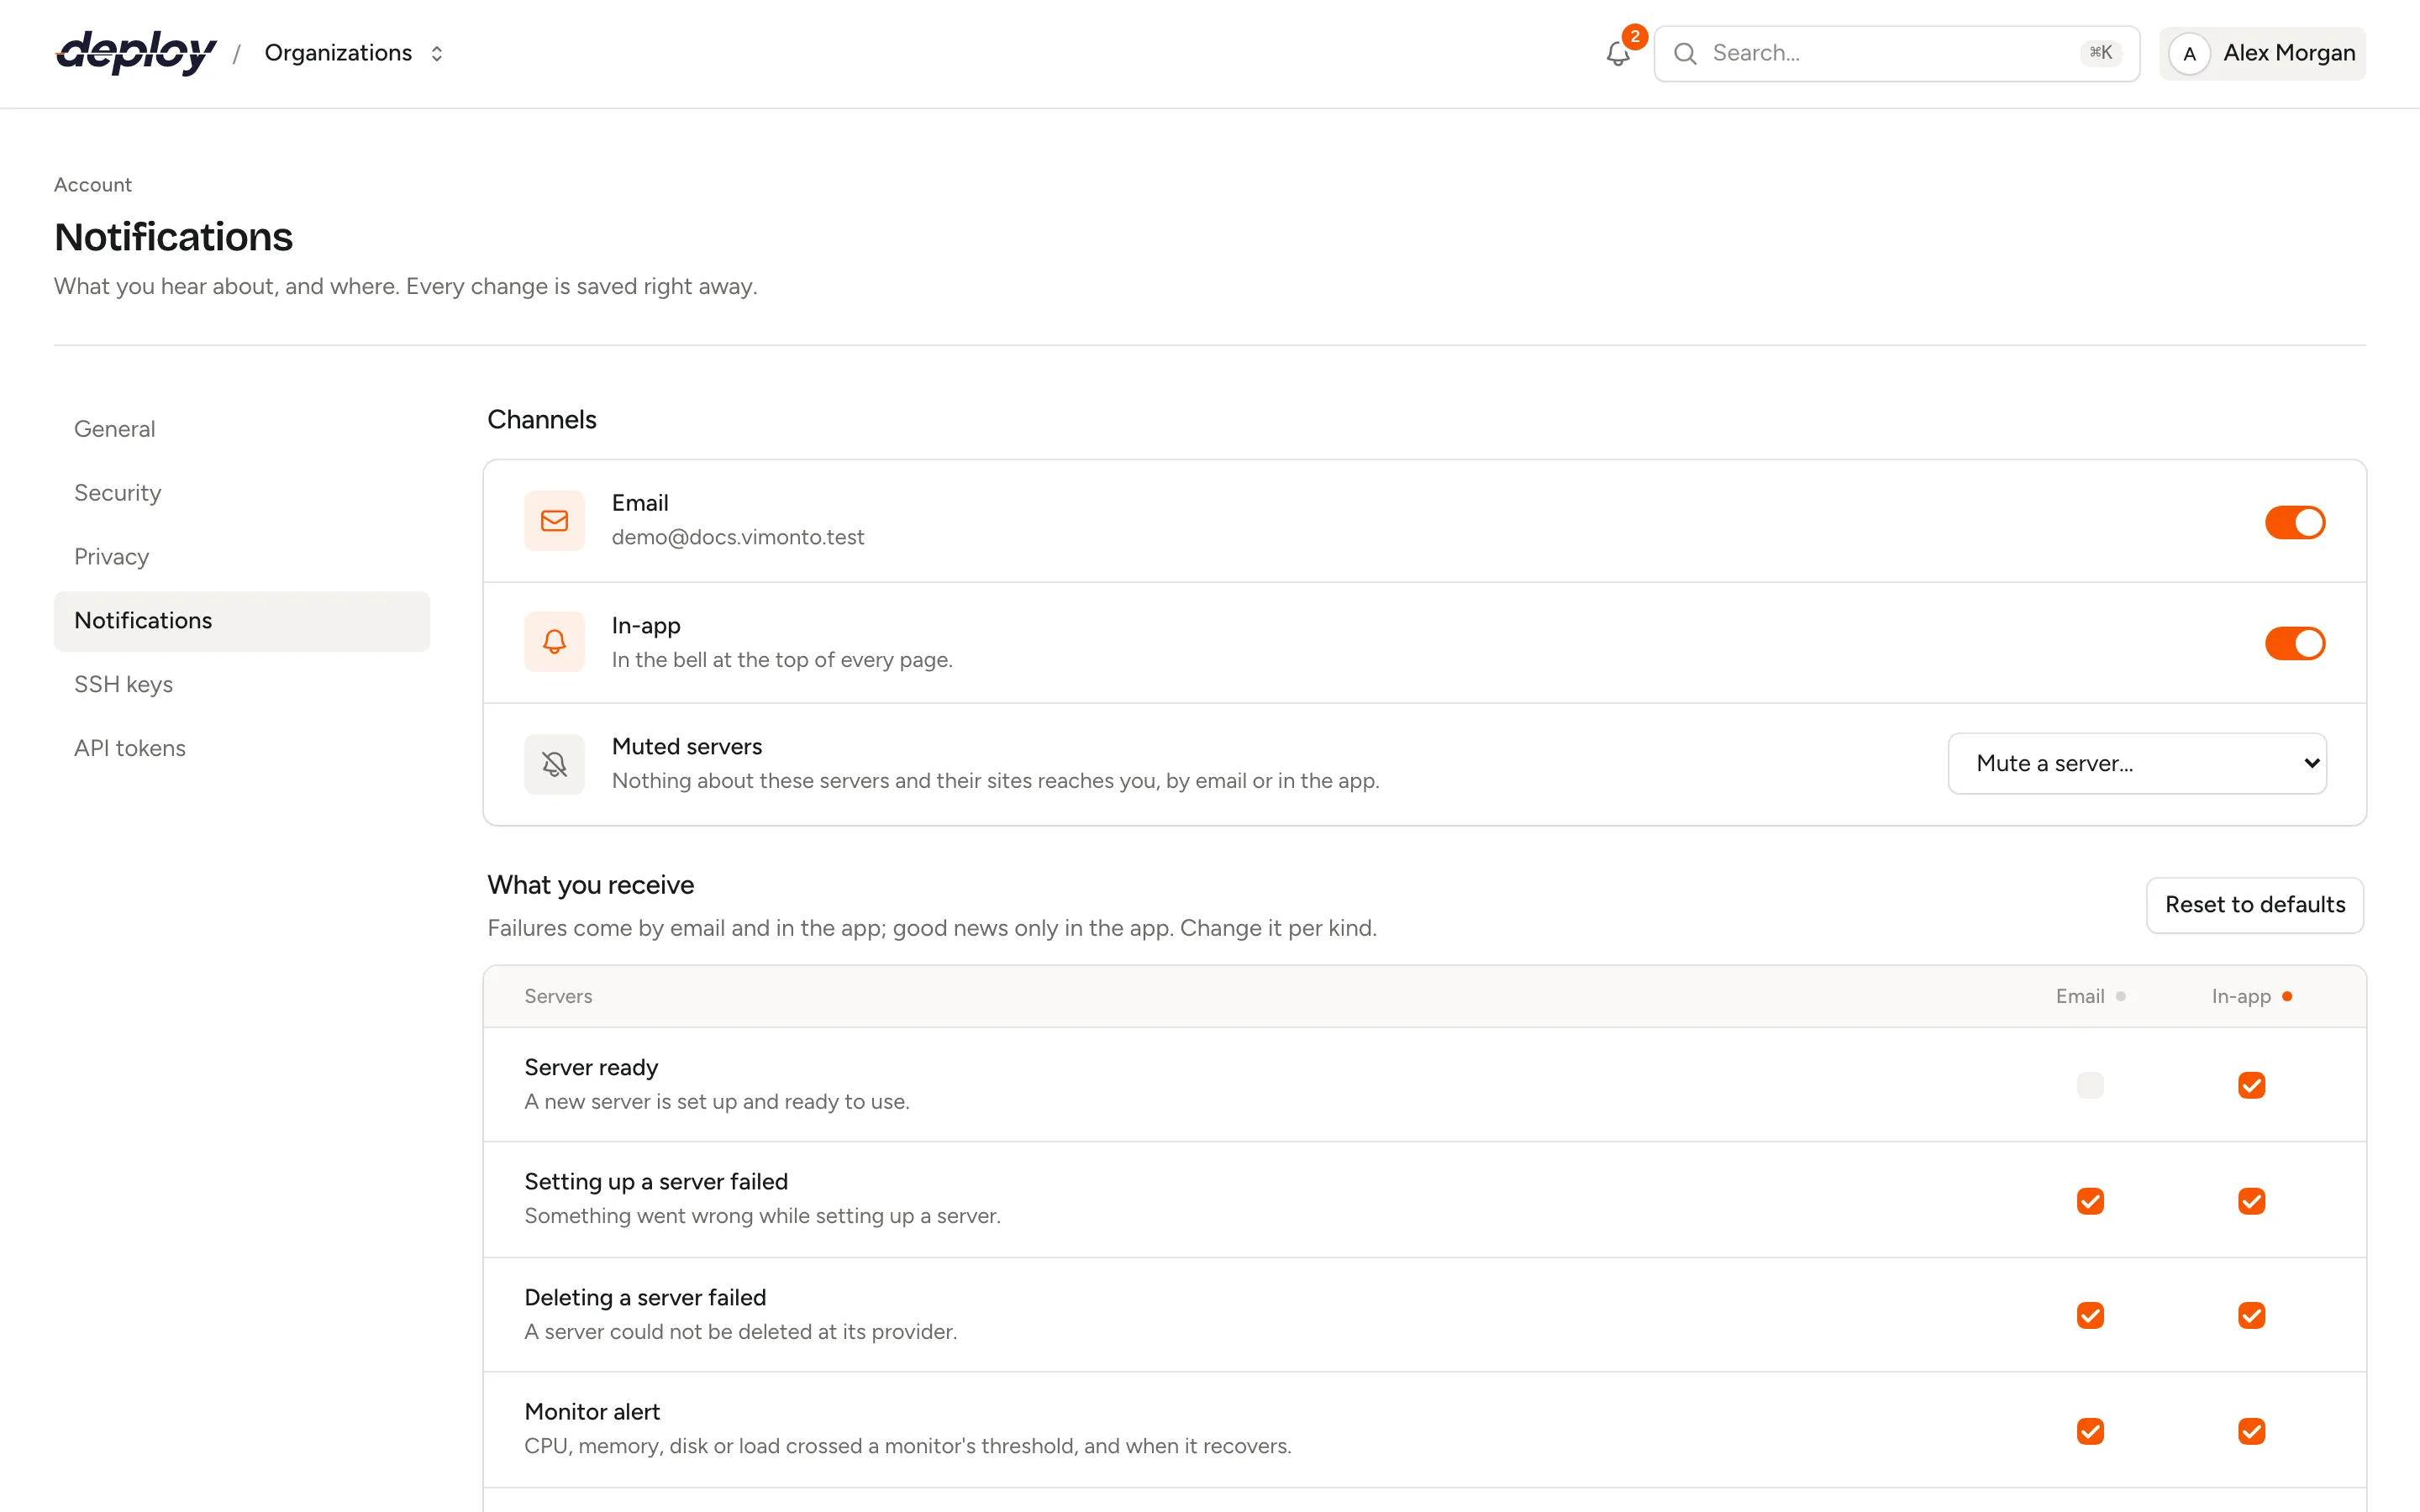Open the Security settings section
Screen dimensions: 2420x1512
(x=242, y=493)
